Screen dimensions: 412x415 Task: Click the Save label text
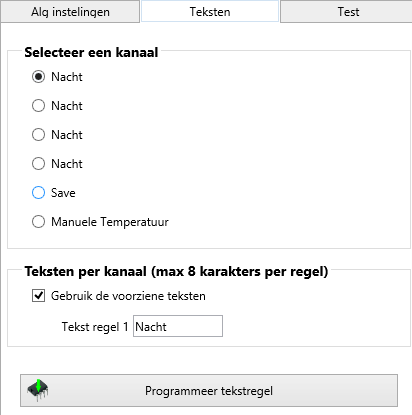click(x=63, y=193)
